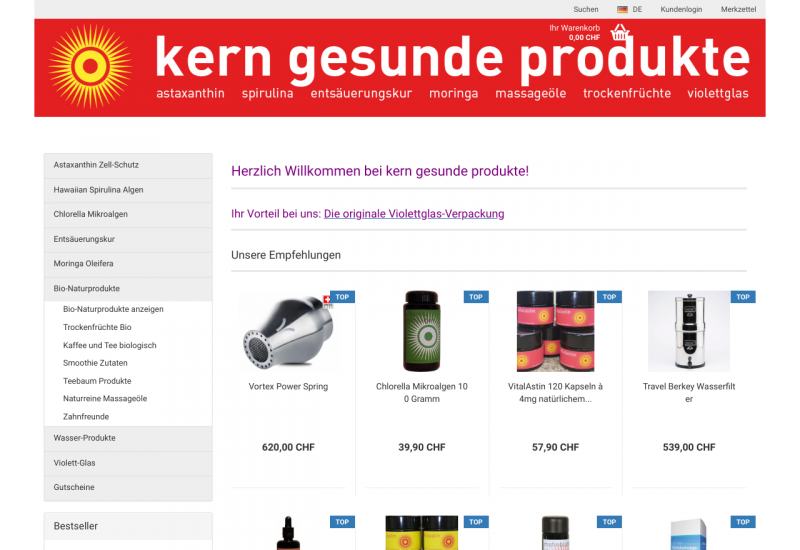Select Naturreine Massageöle subcategory
The image size is (800, 550).
tap(105, 398)
